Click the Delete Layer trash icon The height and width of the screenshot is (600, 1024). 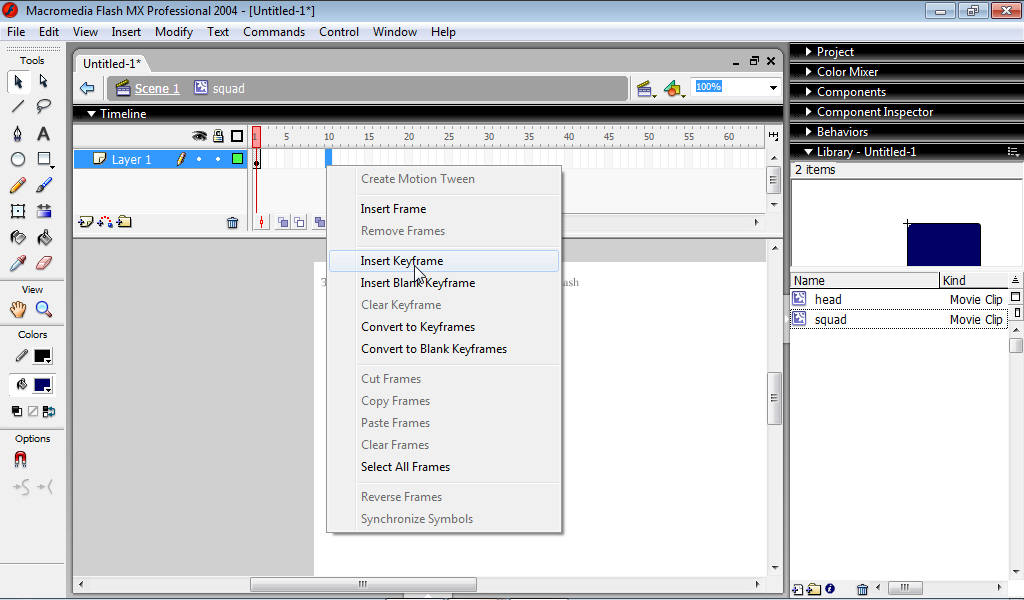click(x=232, y=223)
